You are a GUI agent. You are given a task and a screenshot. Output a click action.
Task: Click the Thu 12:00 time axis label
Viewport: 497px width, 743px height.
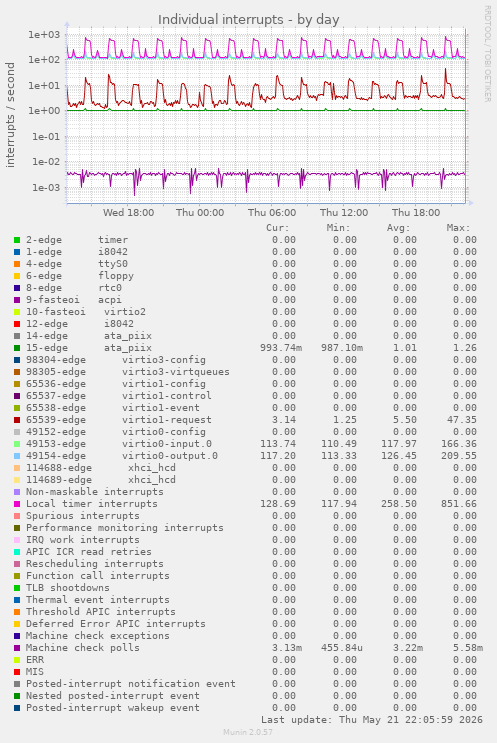click(x=344, y=212)
